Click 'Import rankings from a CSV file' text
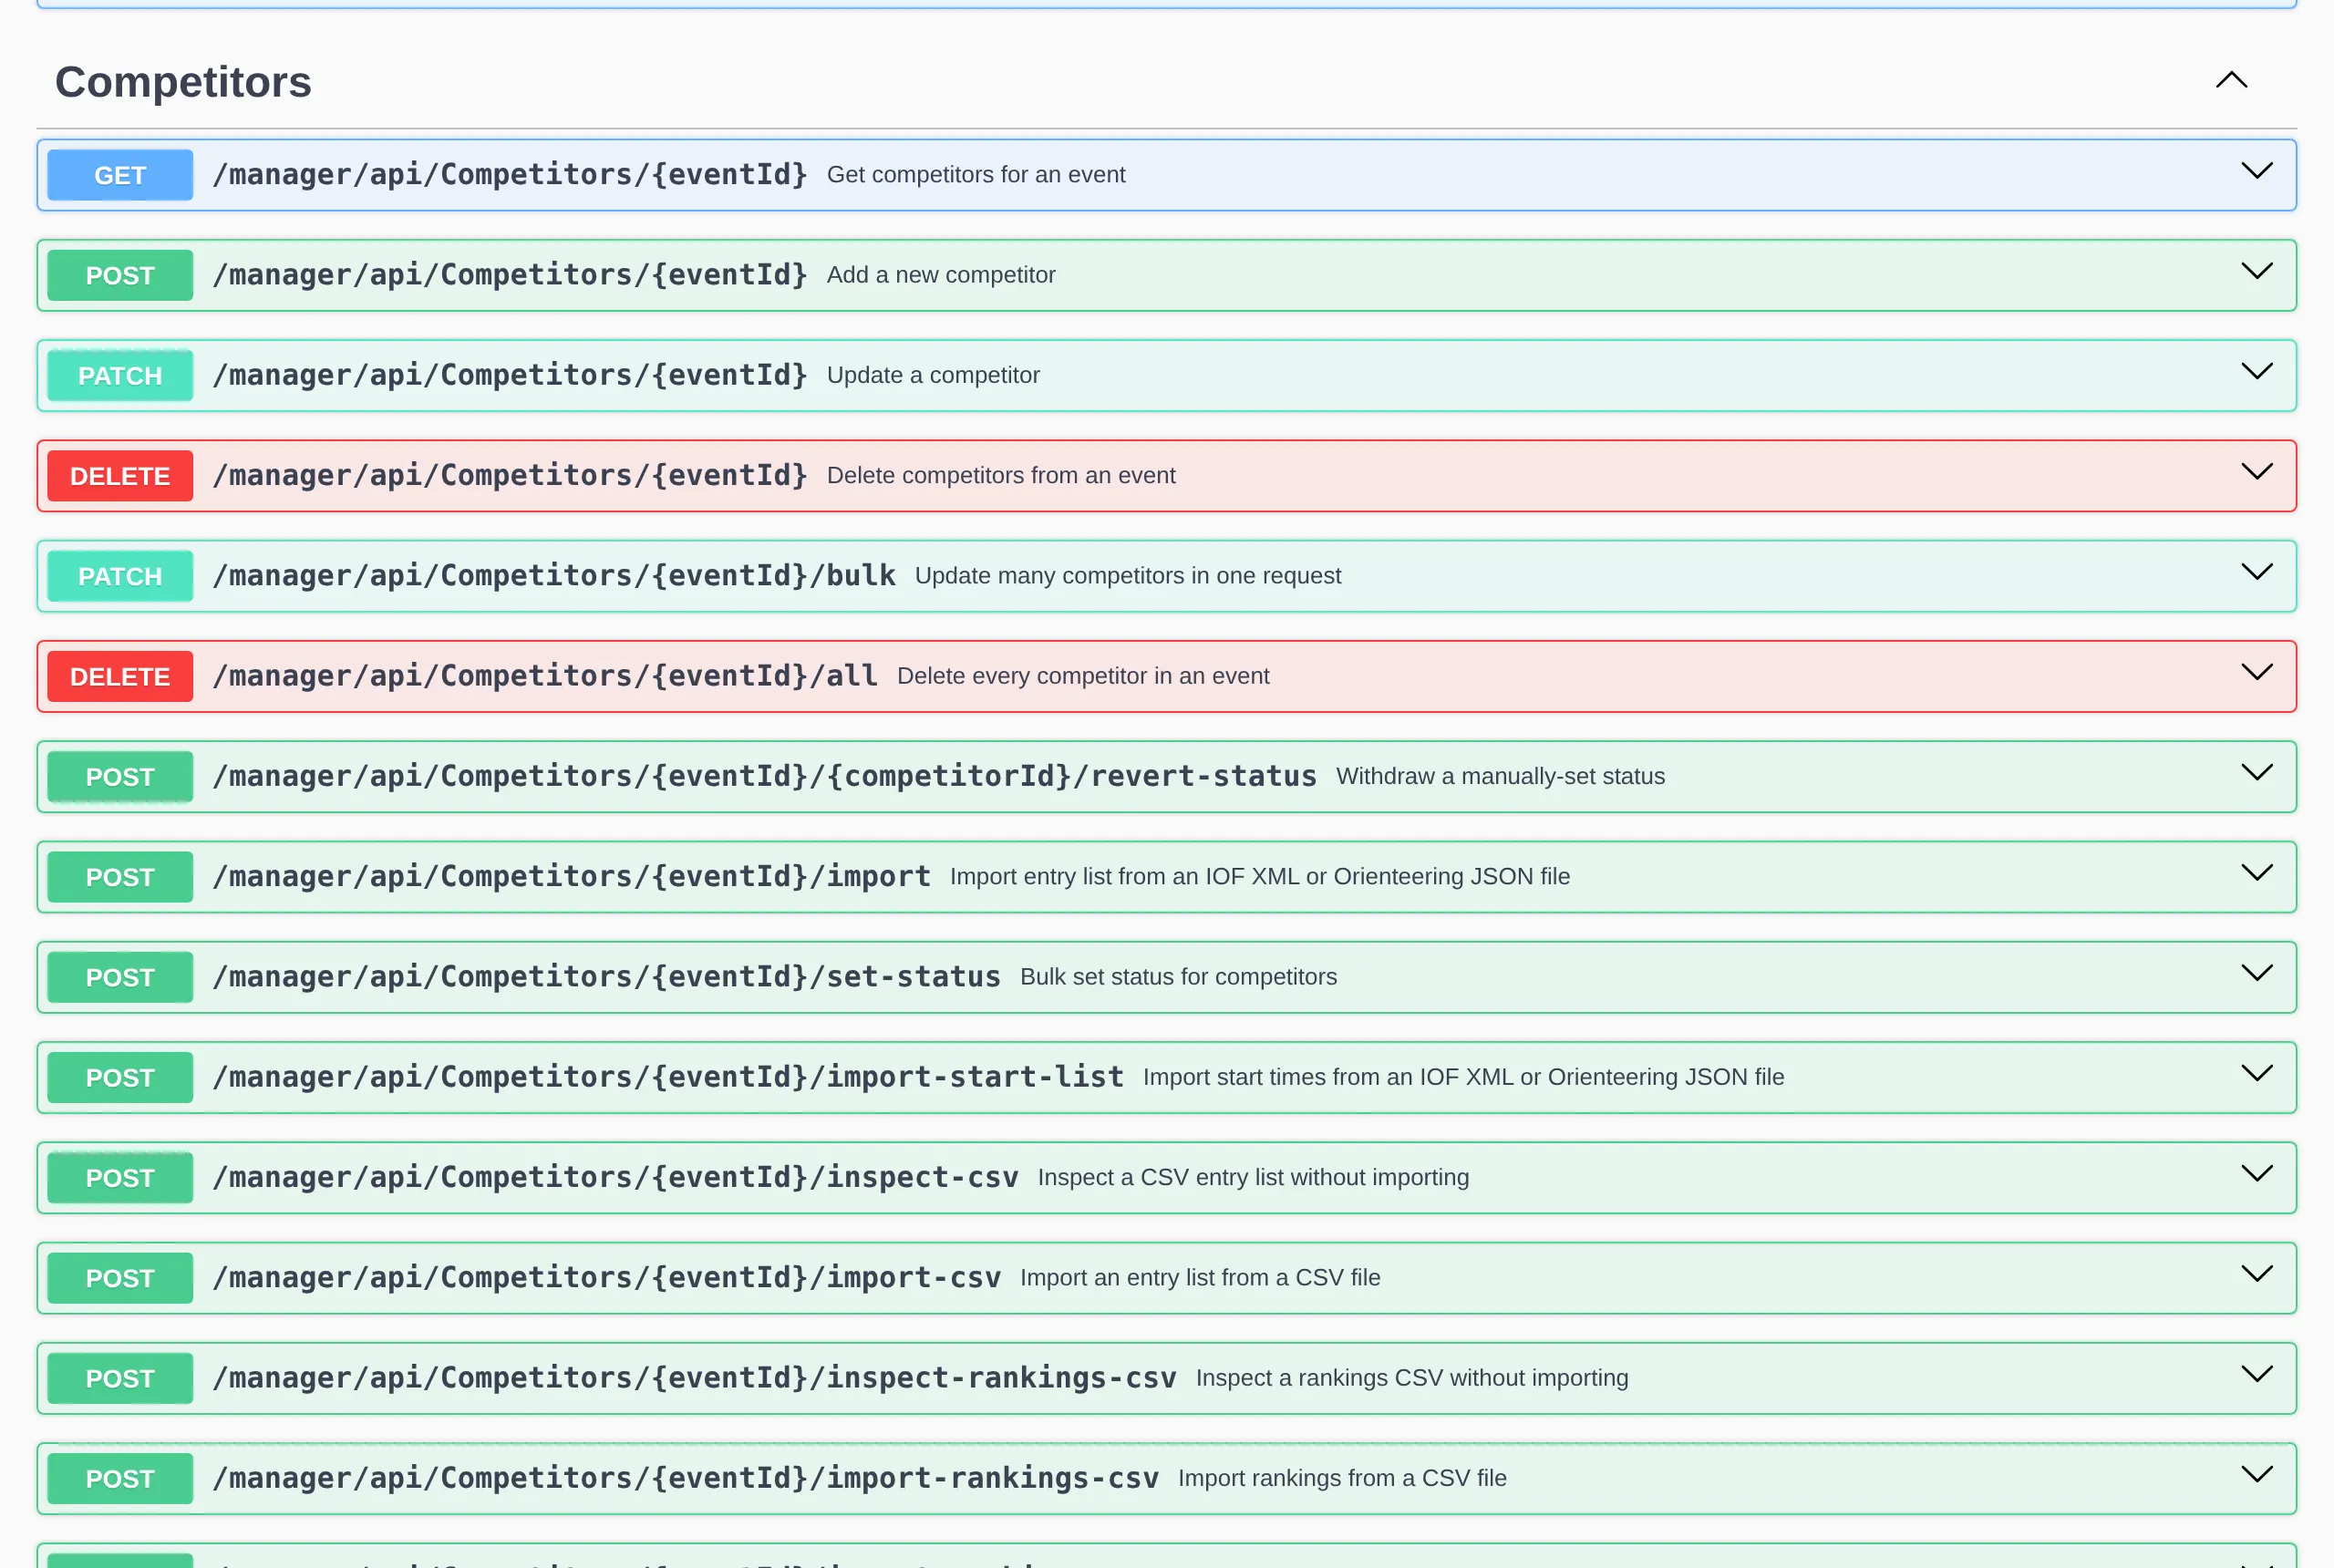The width and height of the screenshot is (2334, 1568). (1342, 1478)
